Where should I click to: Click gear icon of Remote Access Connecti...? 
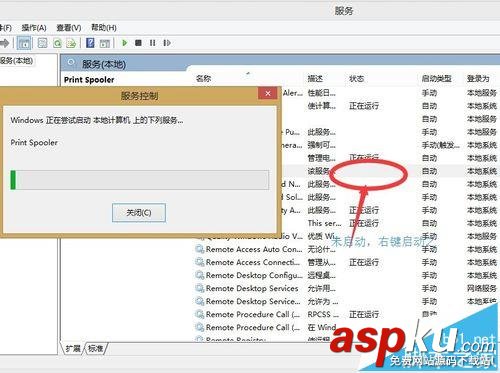(200, 262)
